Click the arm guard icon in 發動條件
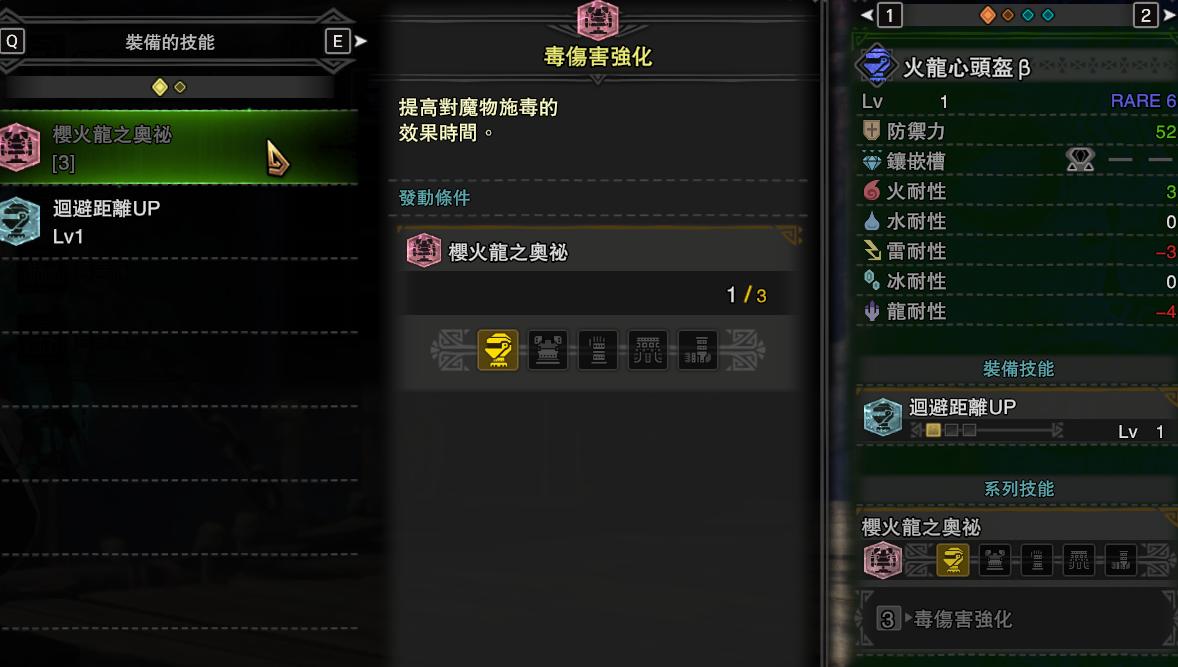The image size is (1178, 667). point(598,350)
